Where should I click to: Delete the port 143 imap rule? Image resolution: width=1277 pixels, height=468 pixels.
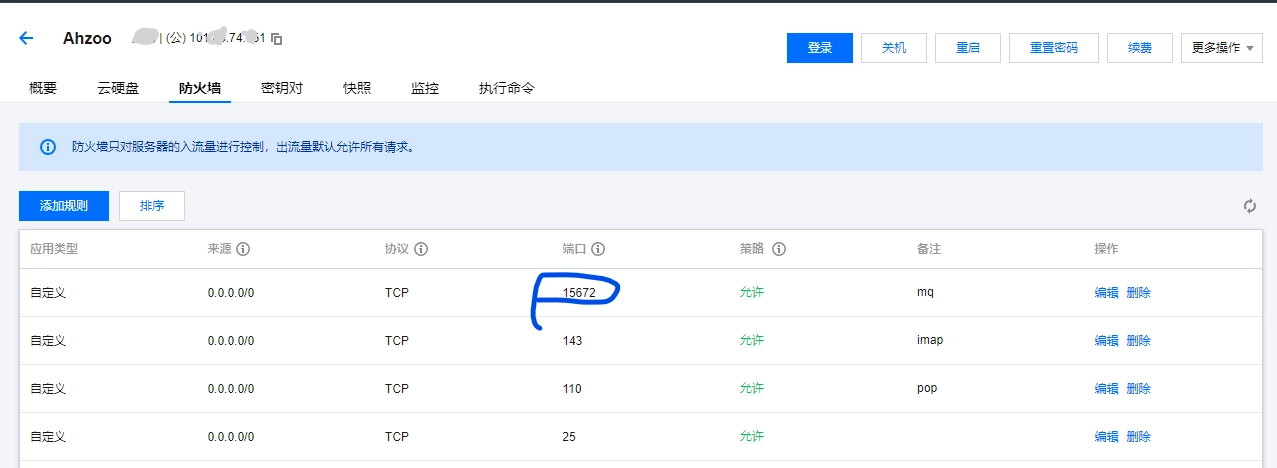(1138, 340)
